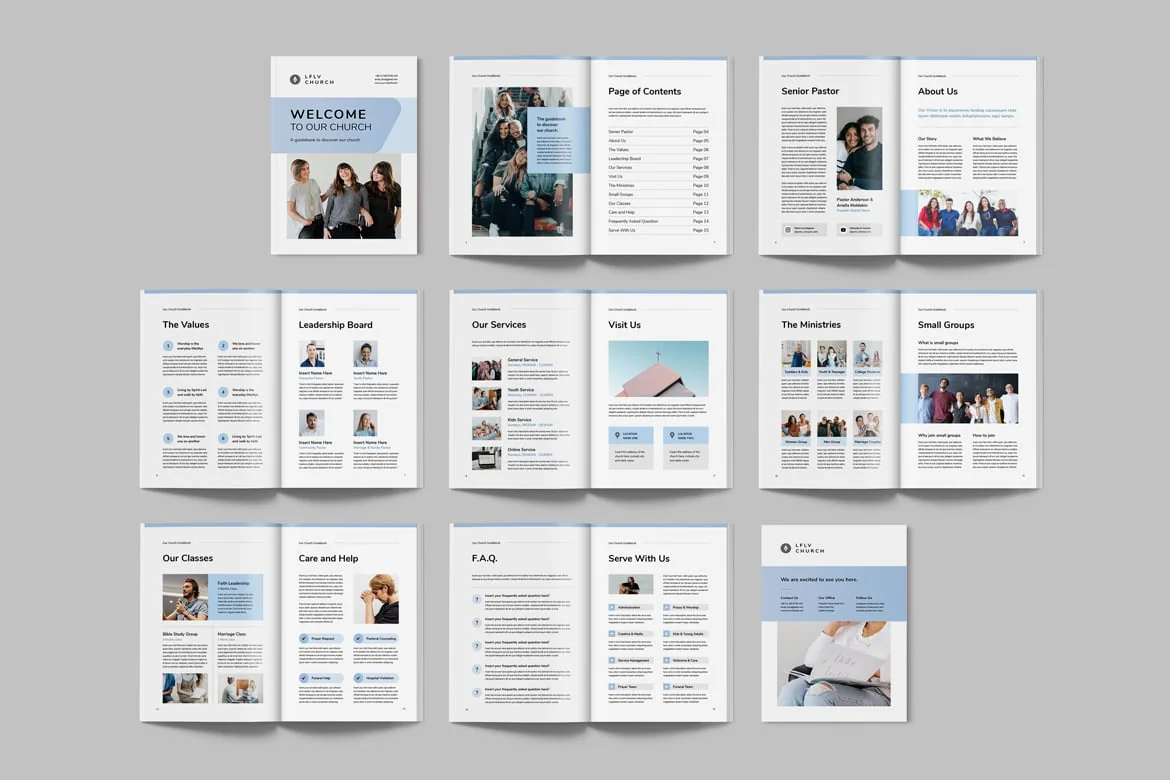Click the LFLV Church logo on the back cover
This screenshot has height=780, width=1170.
(x=802, y=548)
